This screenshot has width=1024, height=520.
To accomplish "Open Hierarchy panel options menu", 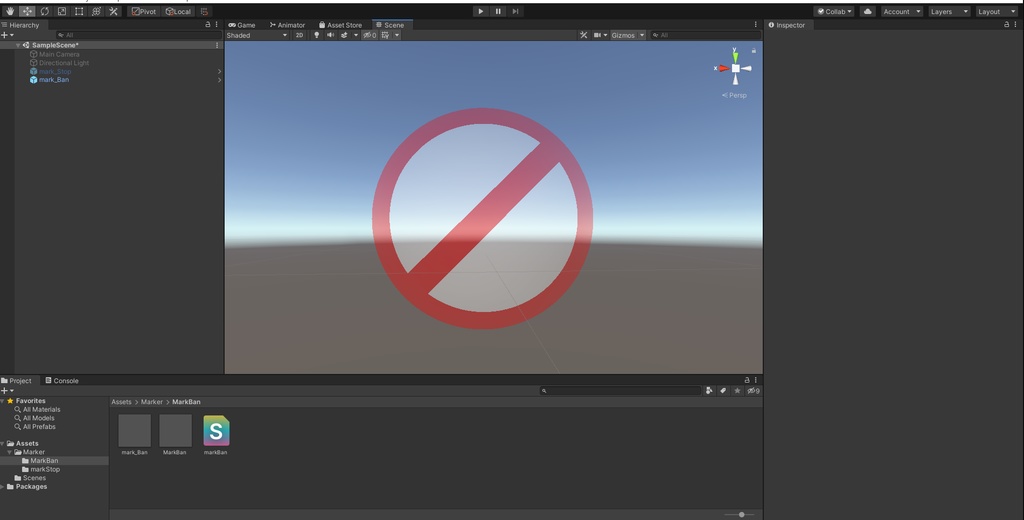I will pos(217,25).
